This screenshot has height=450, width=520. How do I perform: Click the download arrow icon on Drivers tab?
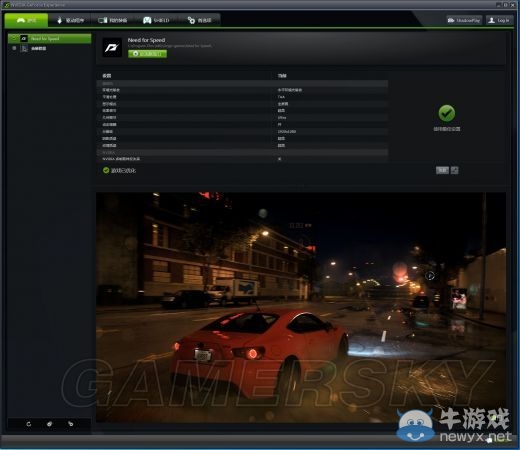pos(60,20)
